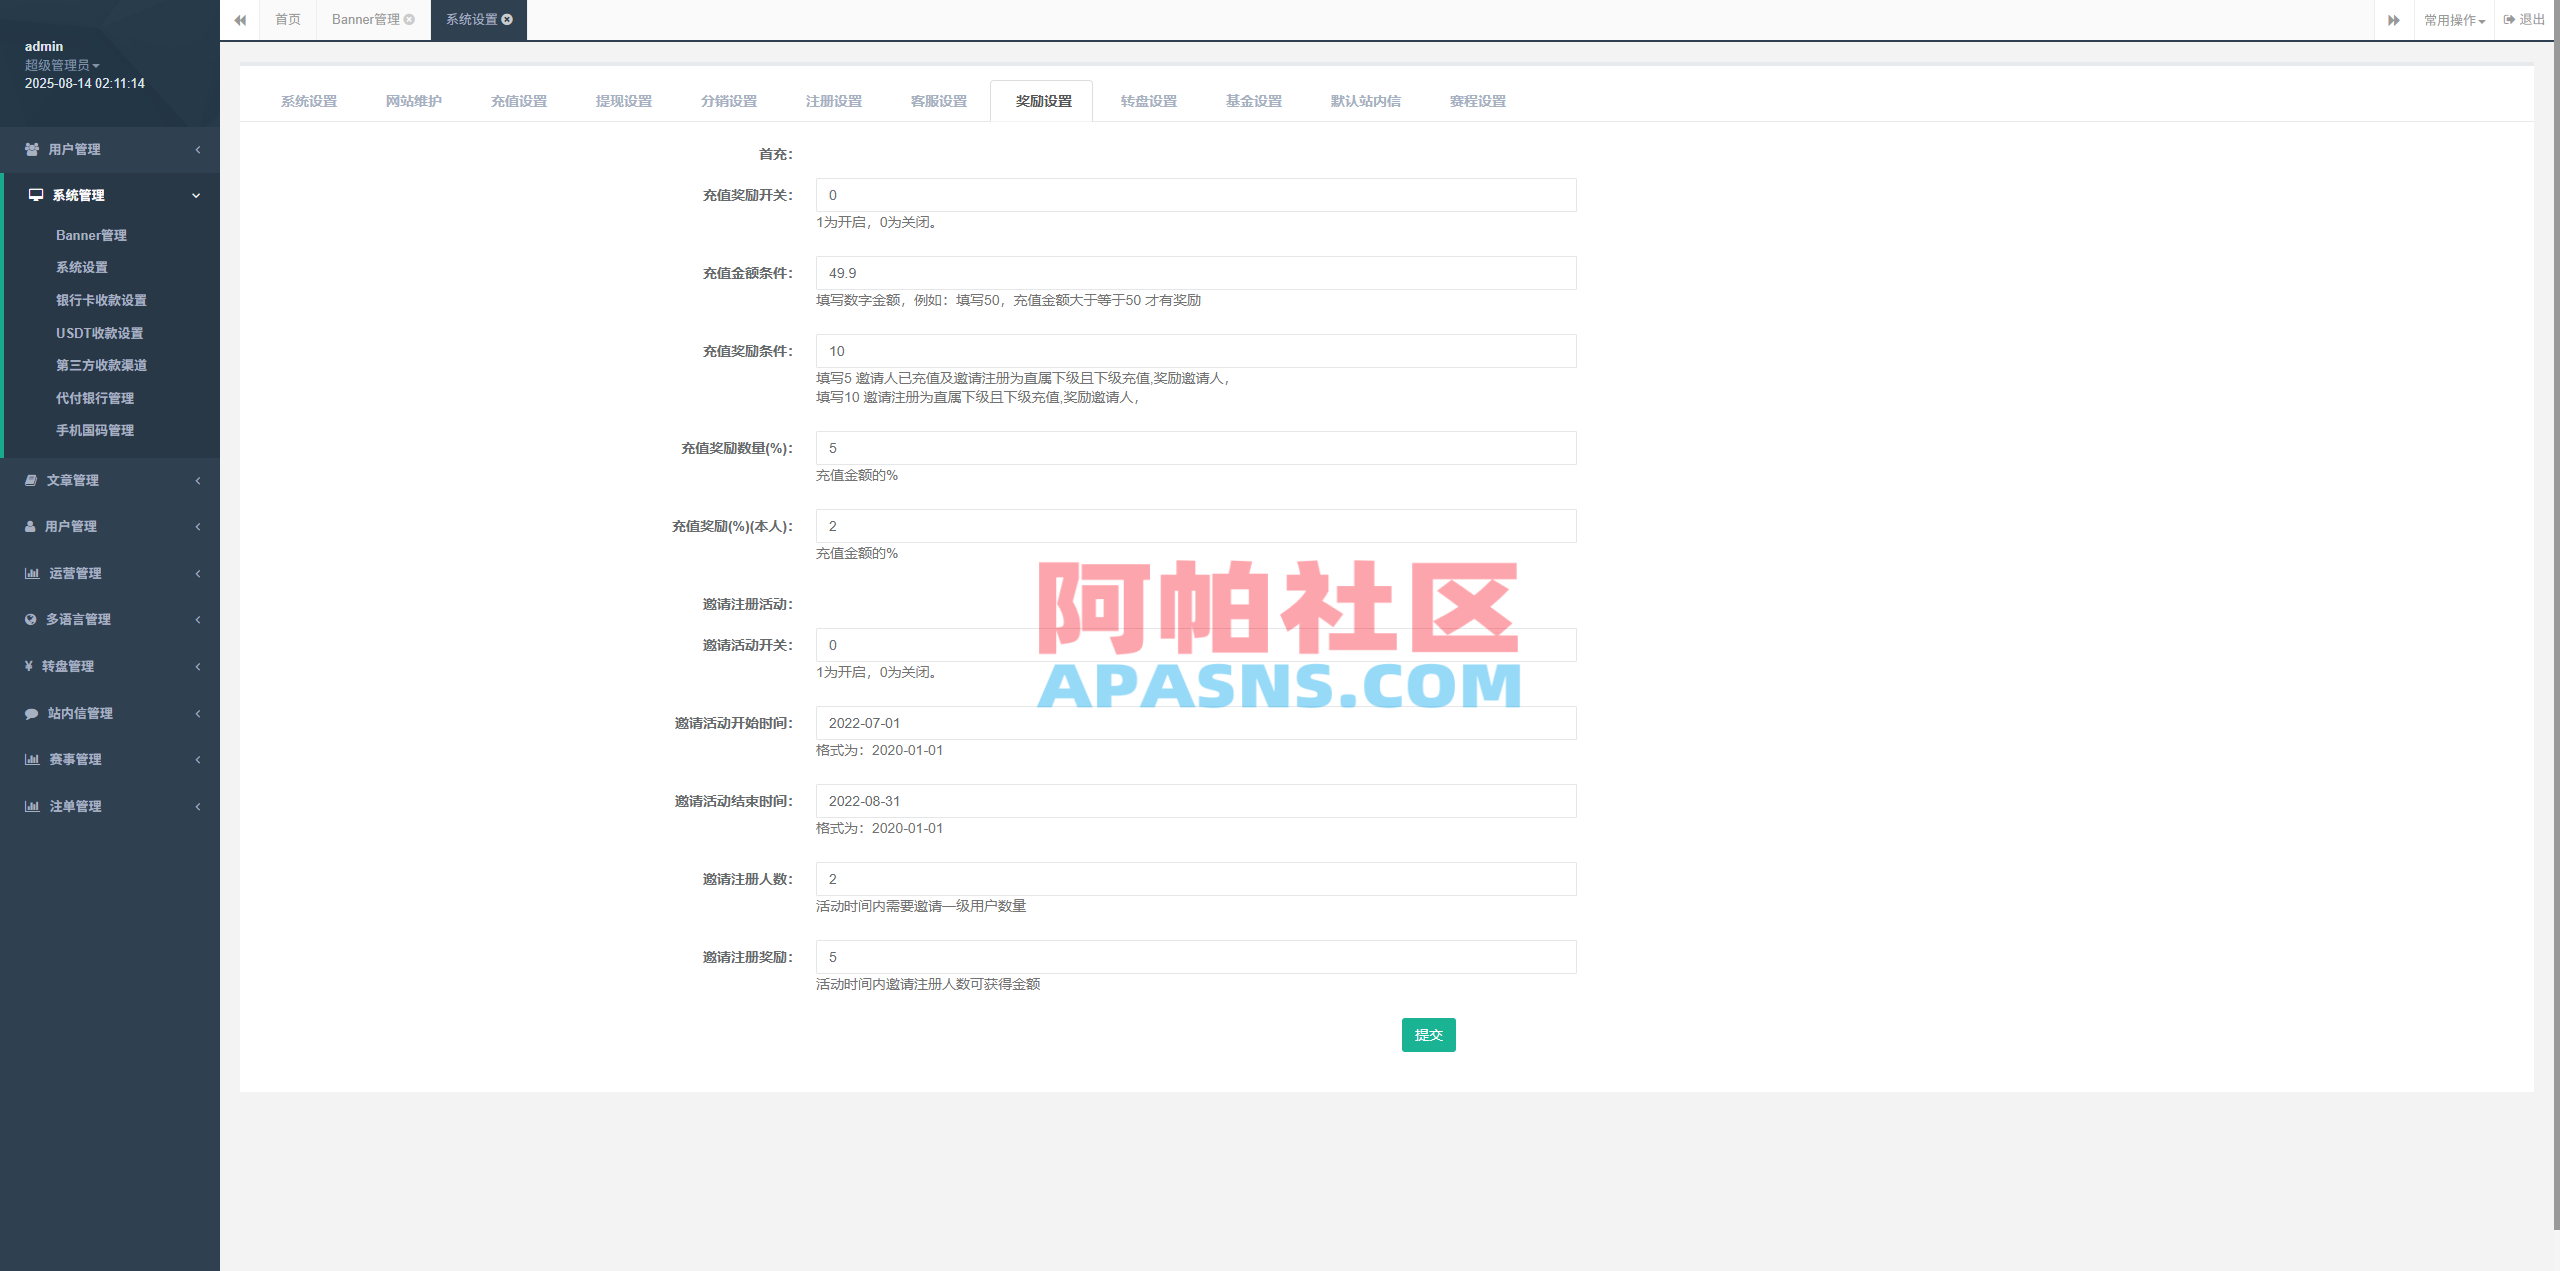Click the 注单管理 chart icon
This screenshot has height=1271, width=2560.
30,806
